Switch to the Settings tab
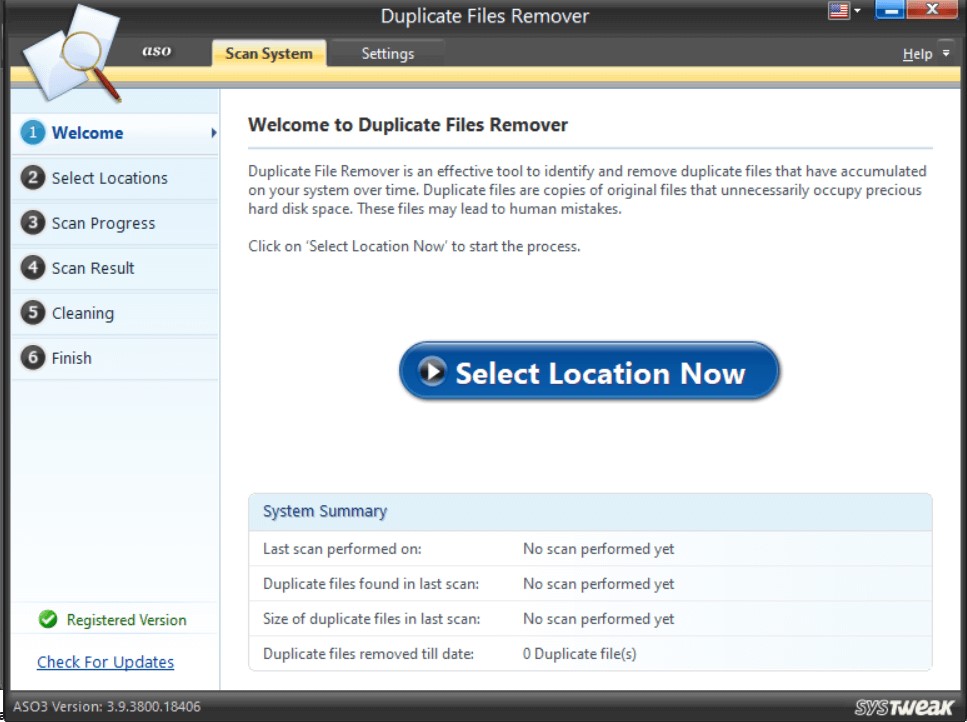This screenshot has width=967, height=722. click(x=388, y=53)
